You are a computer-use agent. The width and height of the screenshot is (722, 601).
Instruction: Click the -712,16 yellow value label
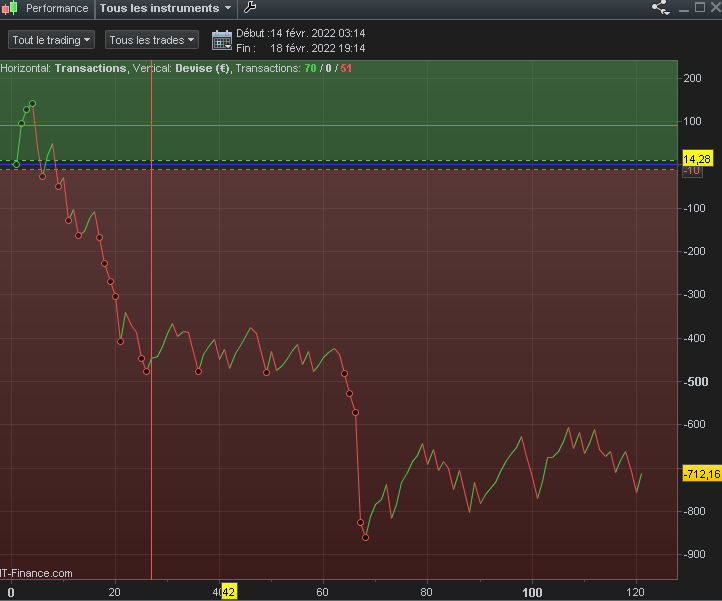[702, 474]
